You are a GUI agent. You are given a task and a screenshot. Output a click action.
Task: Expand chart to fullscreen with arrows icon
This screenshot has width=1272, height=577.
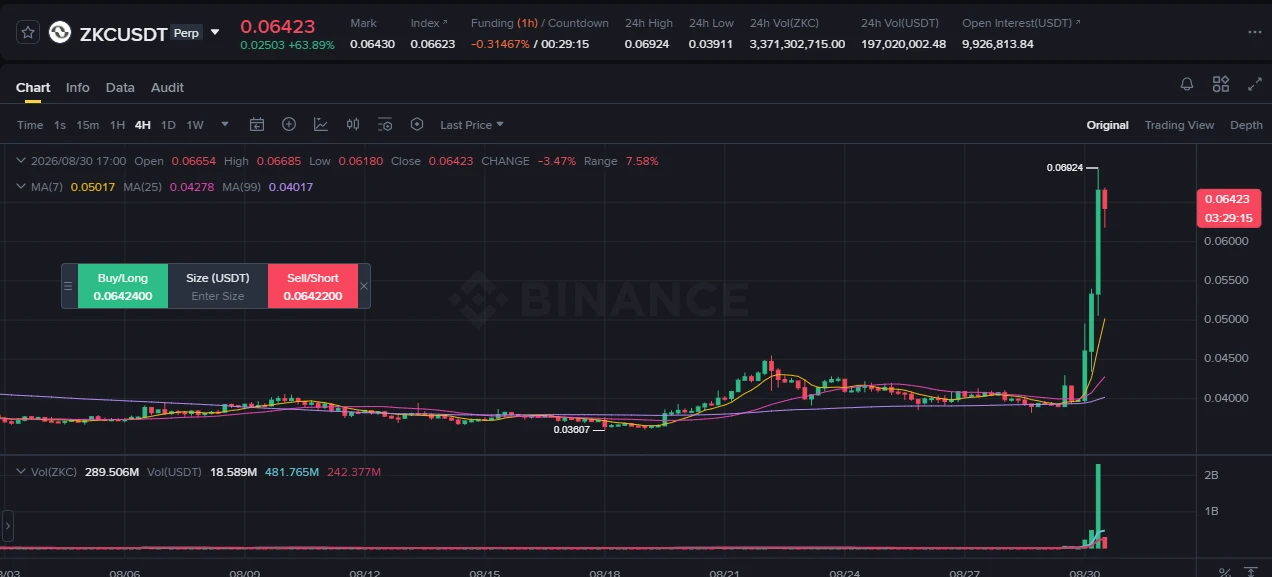coord(1254,84)
